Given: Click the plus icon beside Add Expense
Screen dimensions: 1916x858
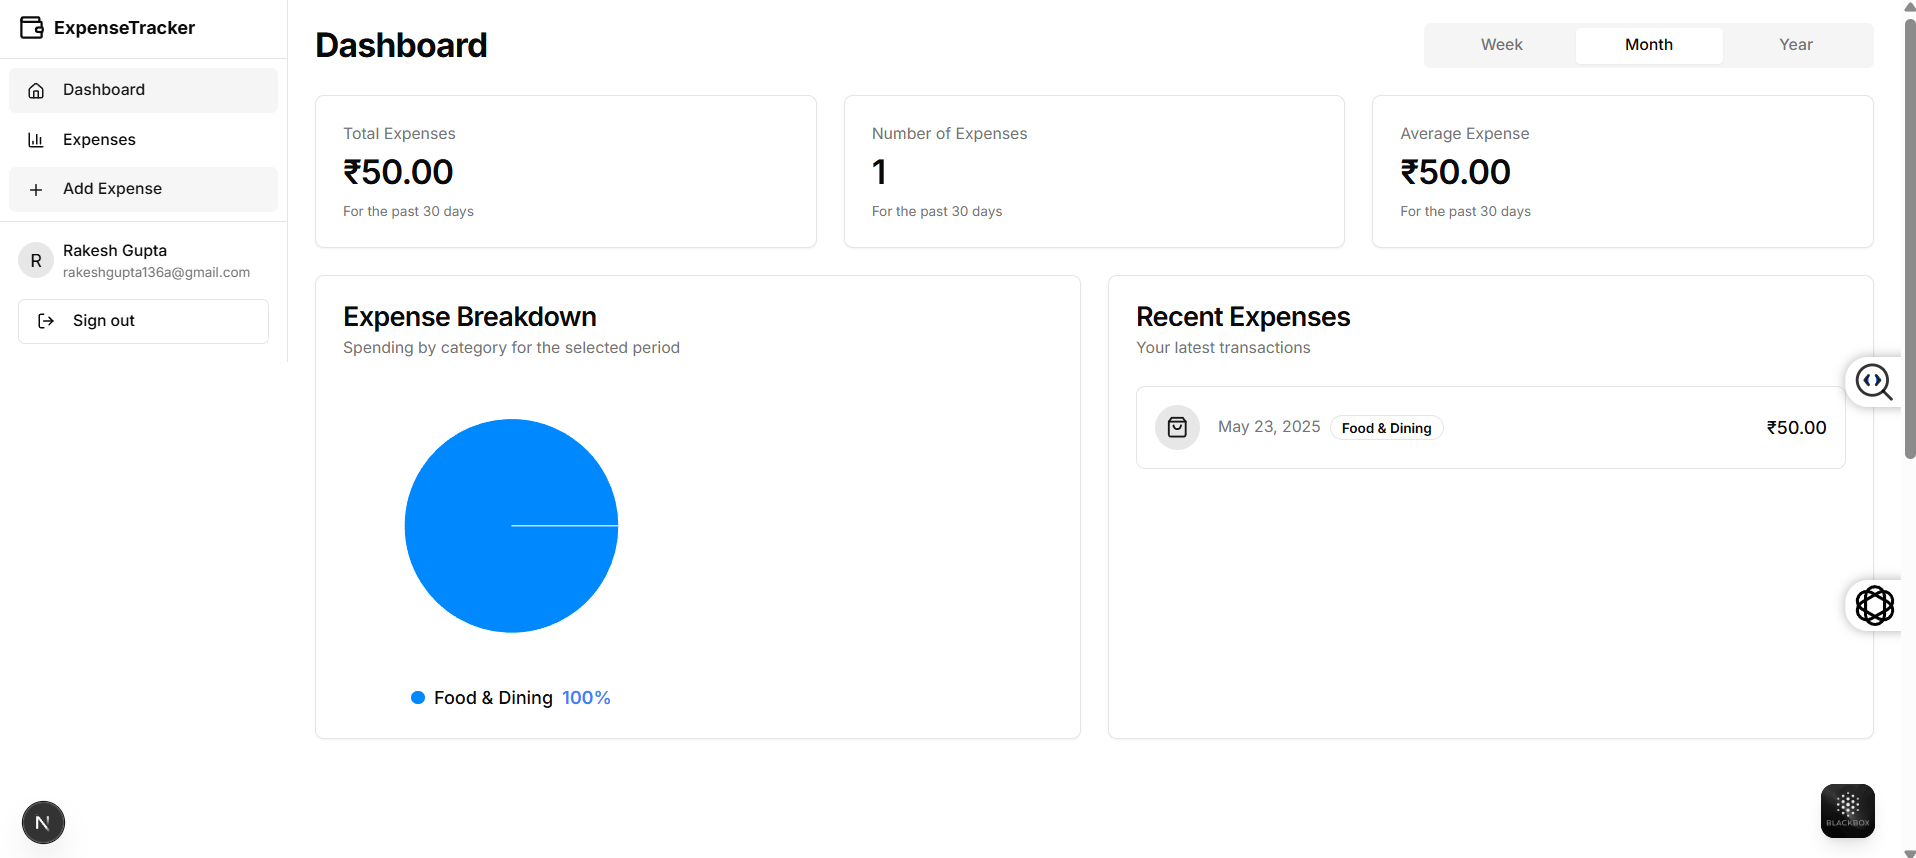Looking at the screenshot, I should coord(36,189).
